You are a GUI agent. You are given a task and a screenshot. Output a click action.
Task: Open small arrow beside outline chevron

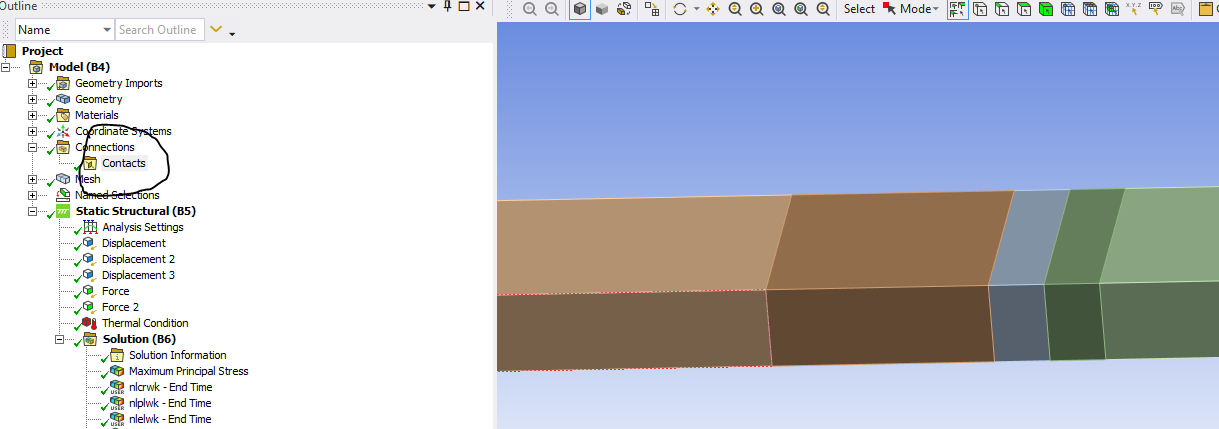(232, 33)
